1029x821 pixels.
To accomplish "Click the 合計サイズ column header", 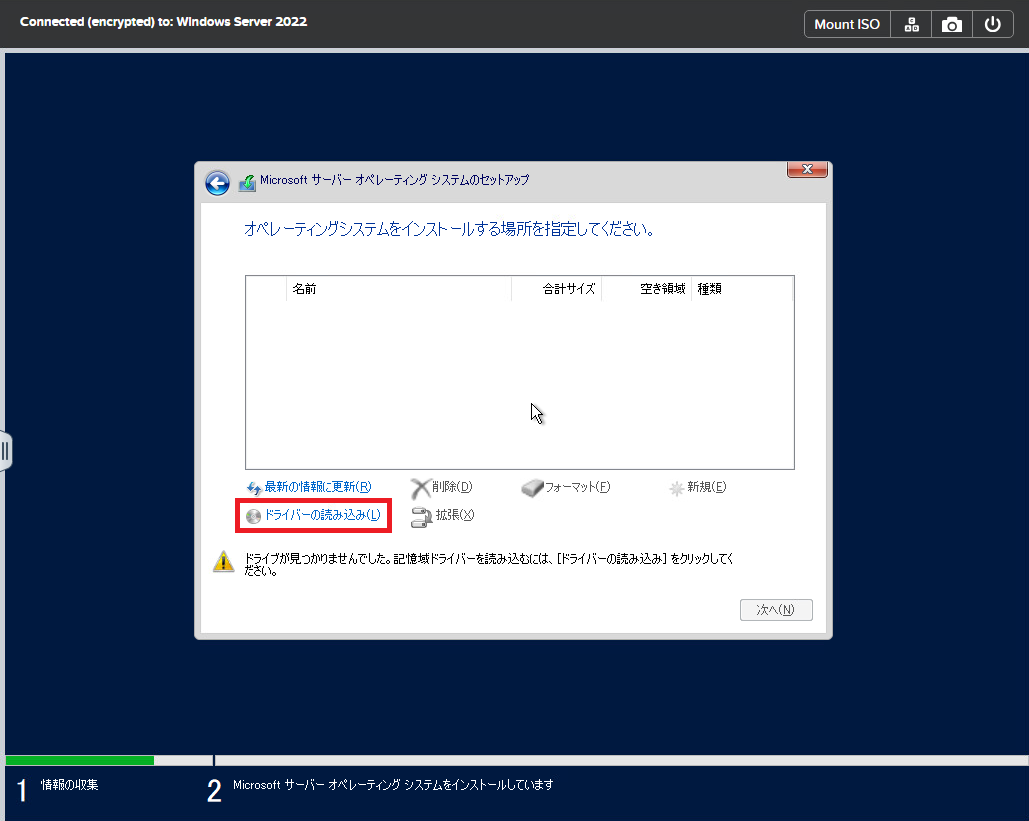I will click(556, 289).
